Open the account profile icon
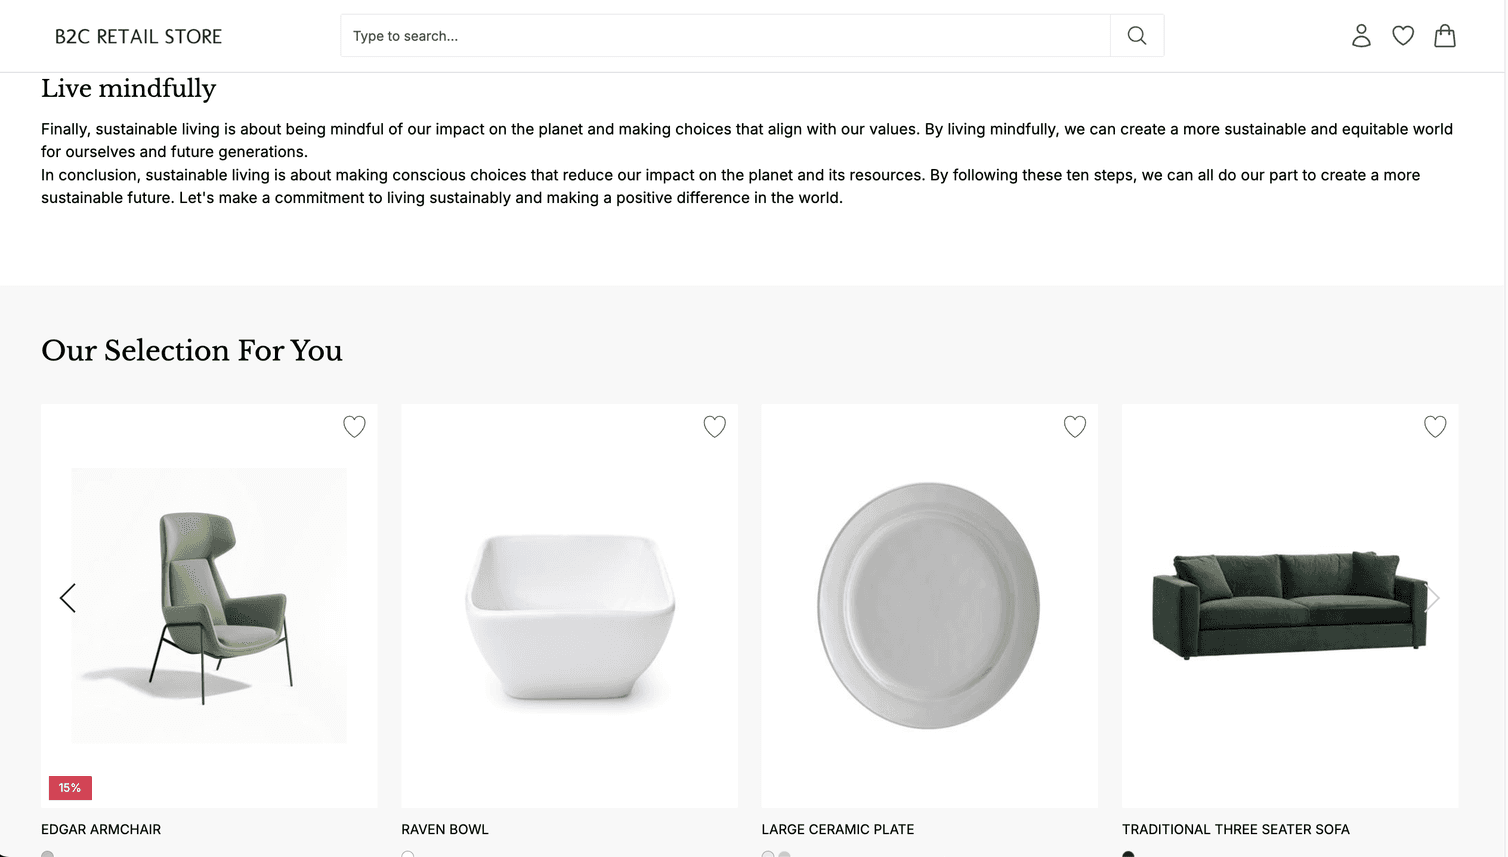 (x=1361, y=35)
